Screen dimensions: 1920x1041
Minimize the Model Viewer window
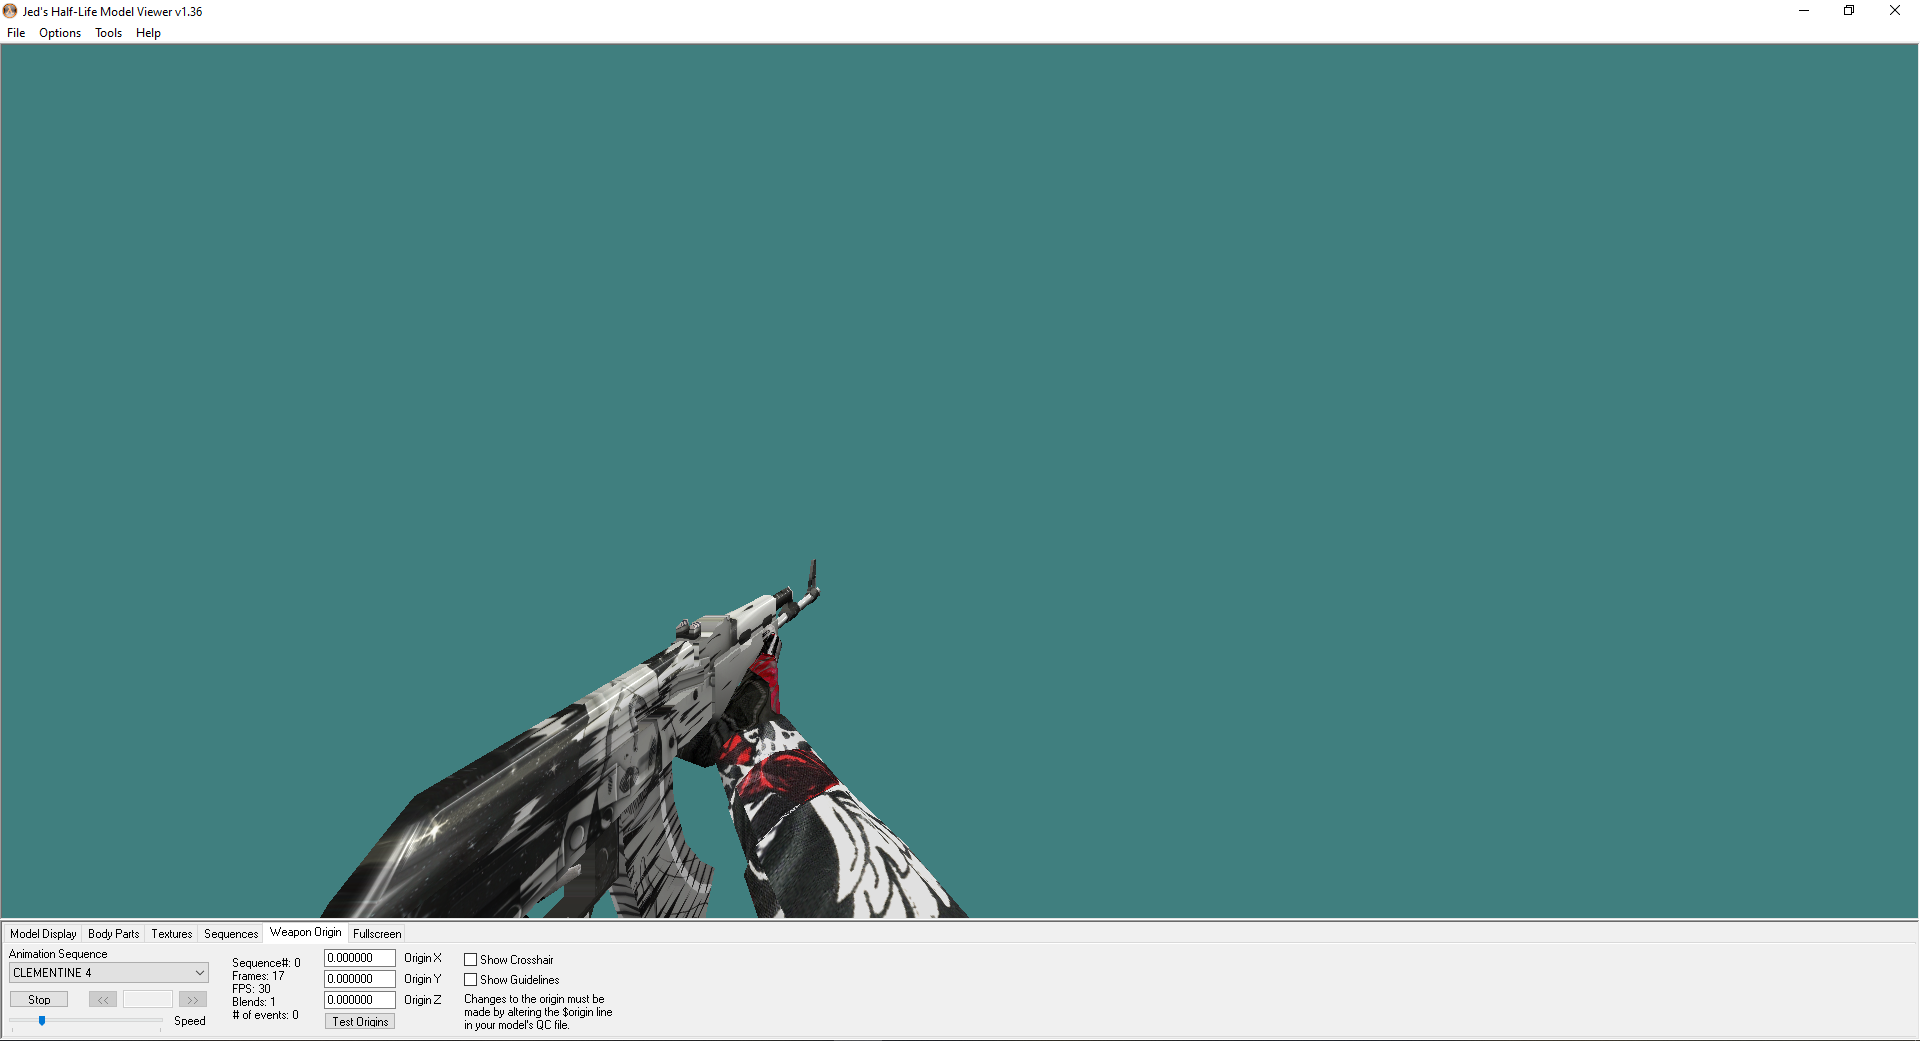pos(1804,11)
